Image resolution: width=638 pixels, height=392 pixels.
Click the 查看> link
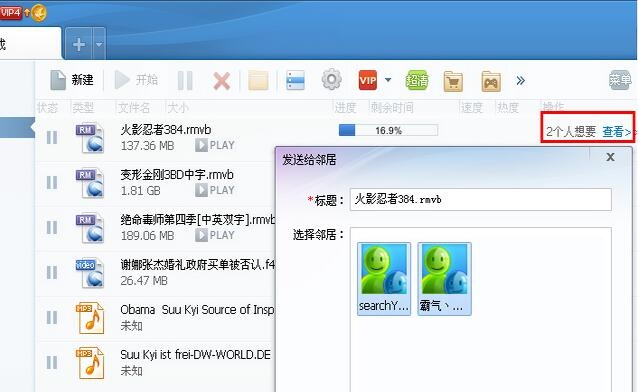pos(616,131)
